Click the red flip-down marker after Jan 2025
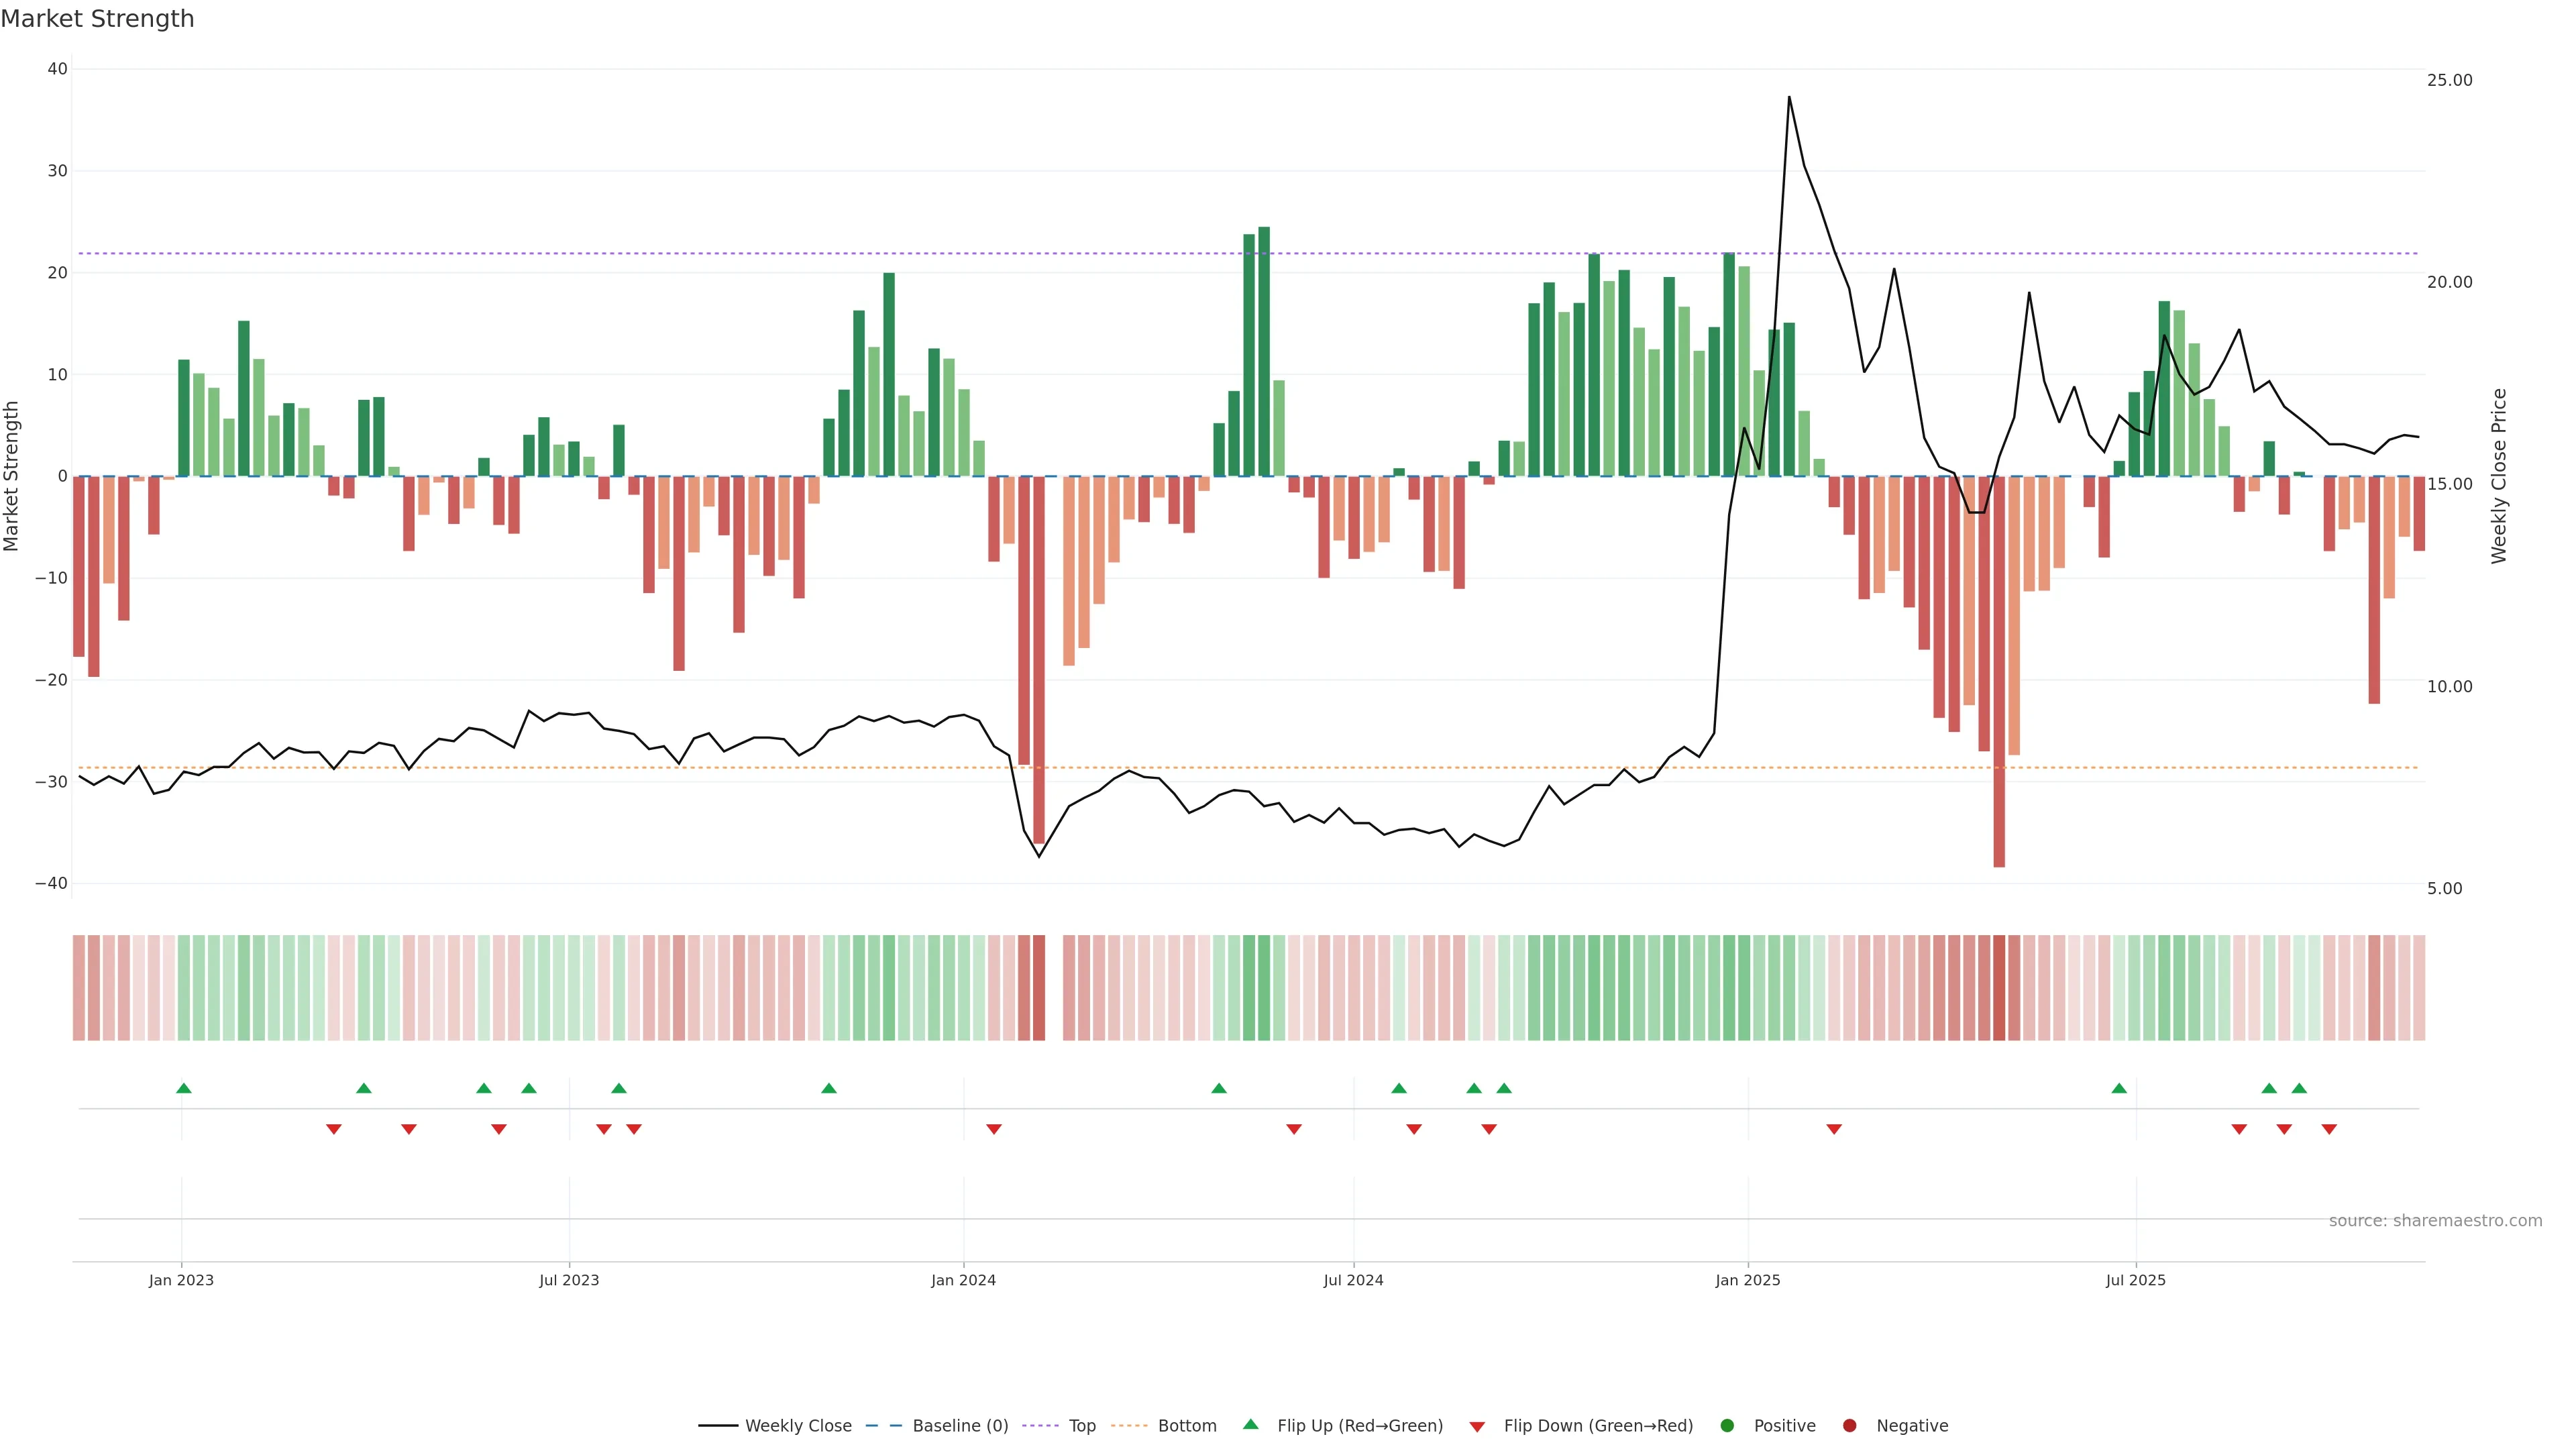 point(1834,1129)
